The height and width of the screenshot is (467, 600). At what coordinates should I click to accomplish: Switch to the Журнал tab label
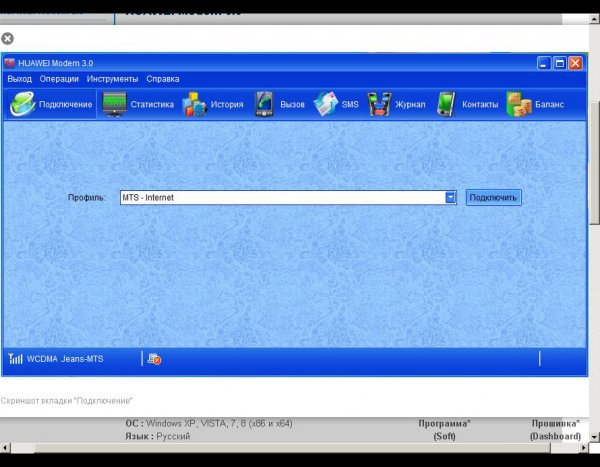[x=410, y=104]
